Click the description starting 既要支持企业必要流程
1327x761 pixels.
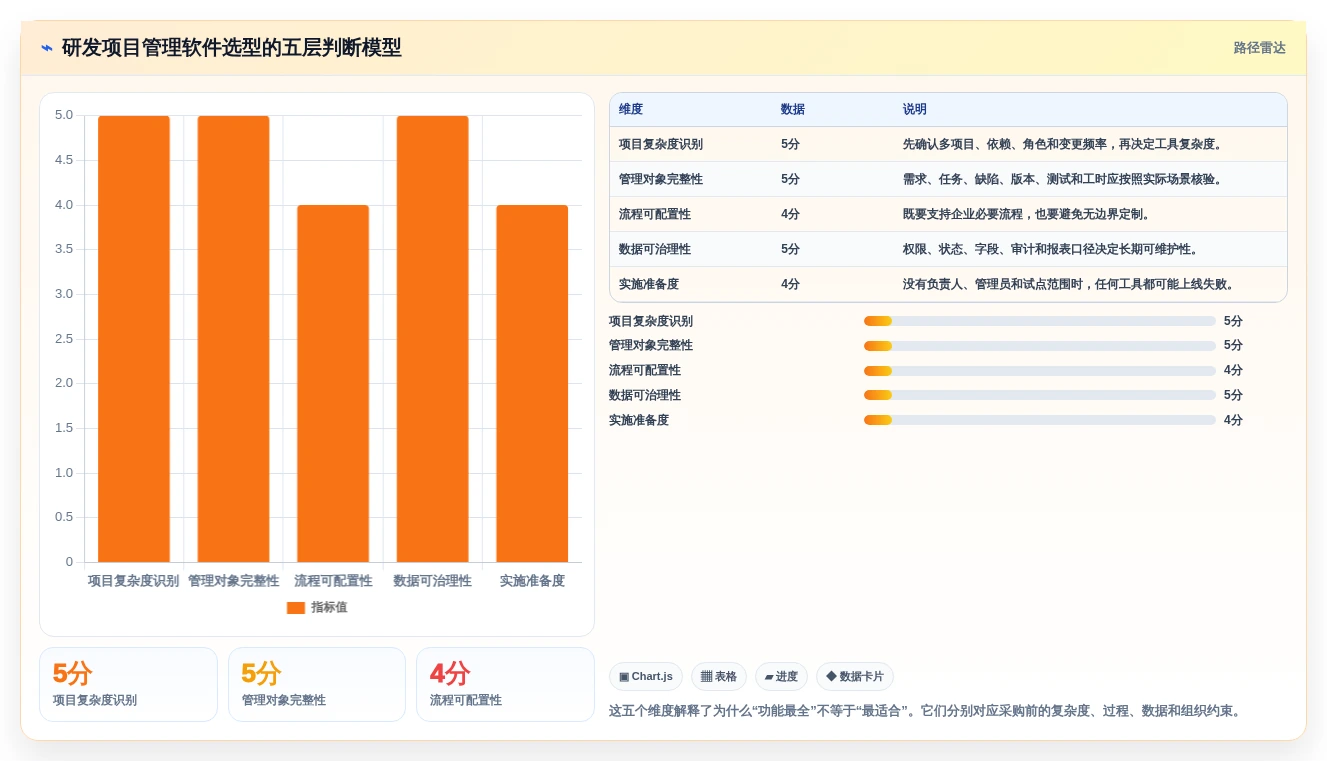pyautogui.click(x=1027, y=214)
